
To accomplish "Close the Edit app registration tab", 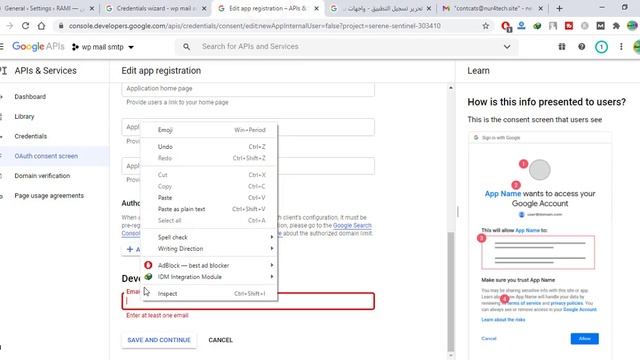I will click(x=316, y=8).
